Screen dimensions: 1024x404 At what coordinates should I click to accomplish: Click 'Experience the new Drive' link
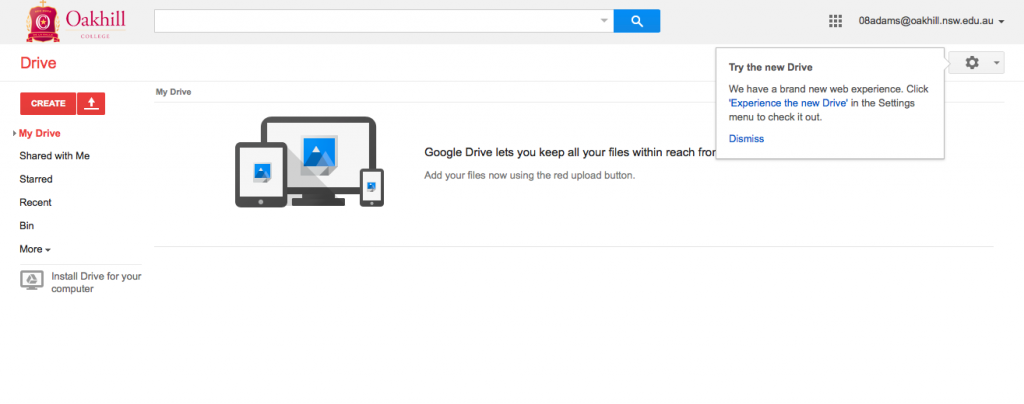[788, 103]
